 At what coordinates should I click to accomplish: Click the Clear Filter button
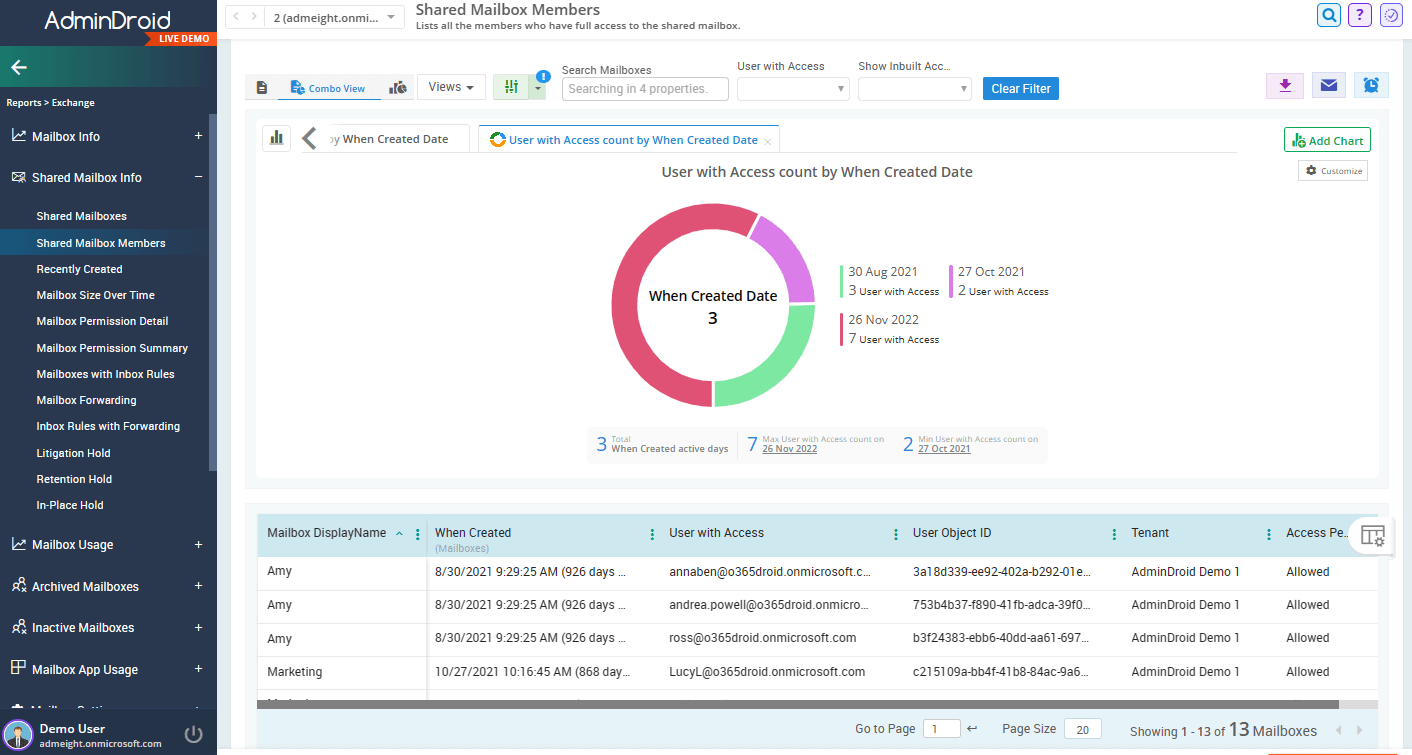[x=1020, y=89]
